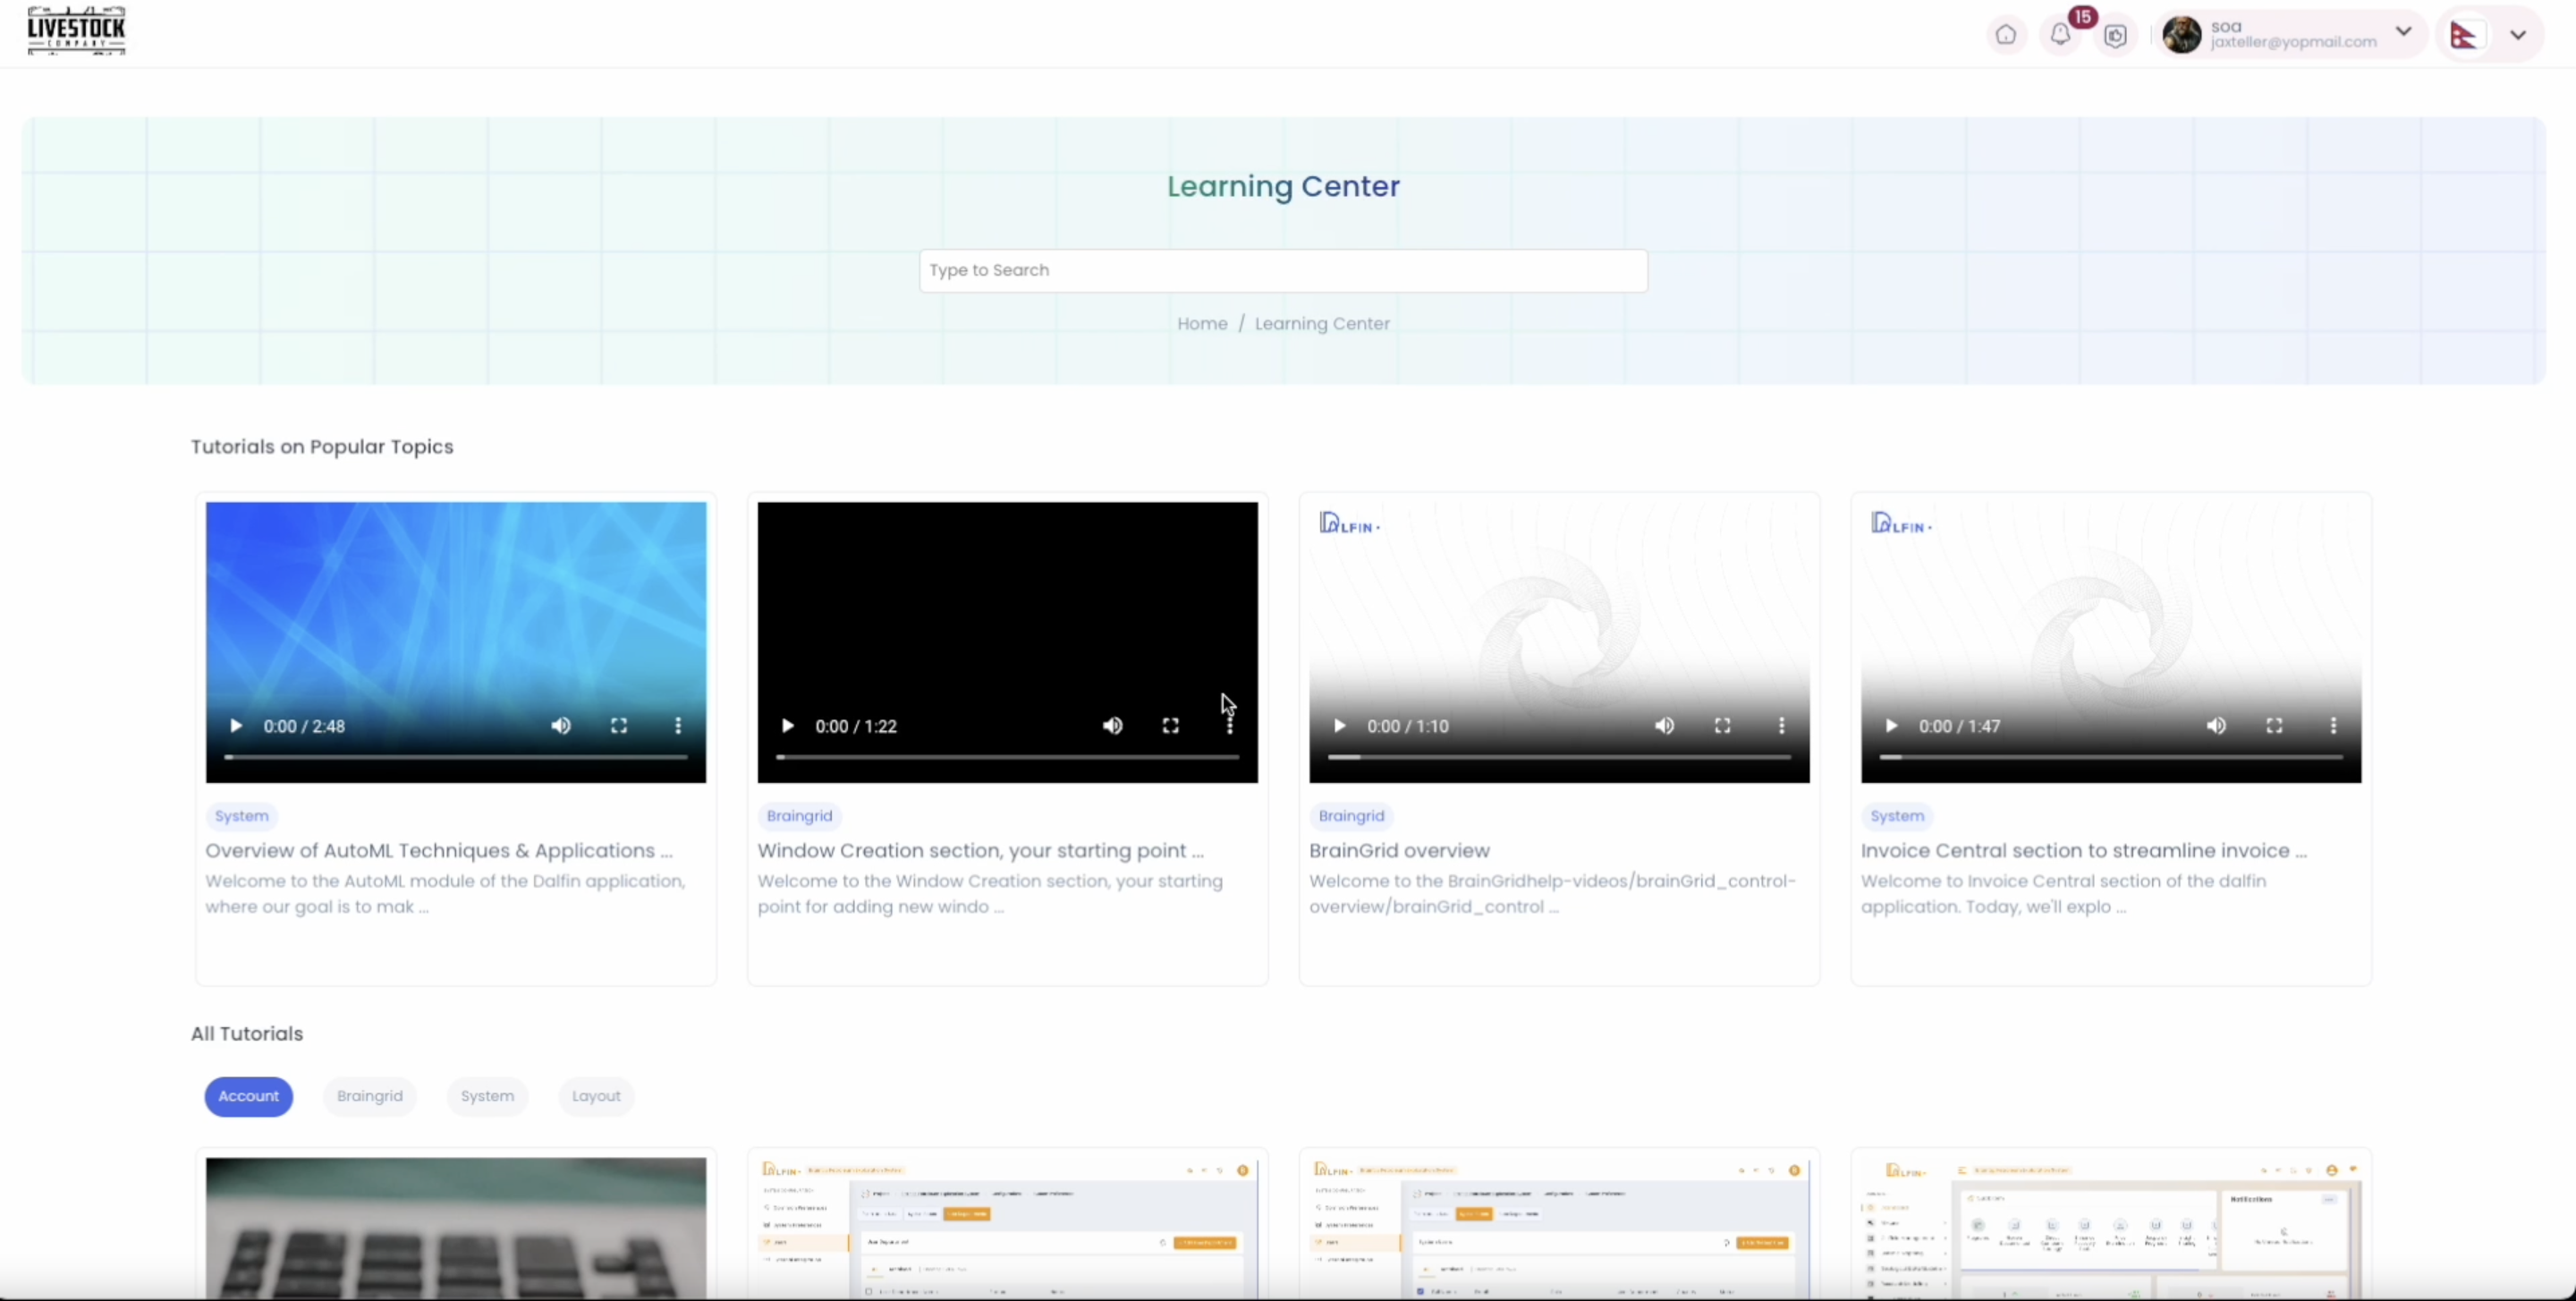The height and width of the screenshot is (1301, 2576).
Task: Seek the BrainGrid overview video progress bar
Action: coord(1558,757)
